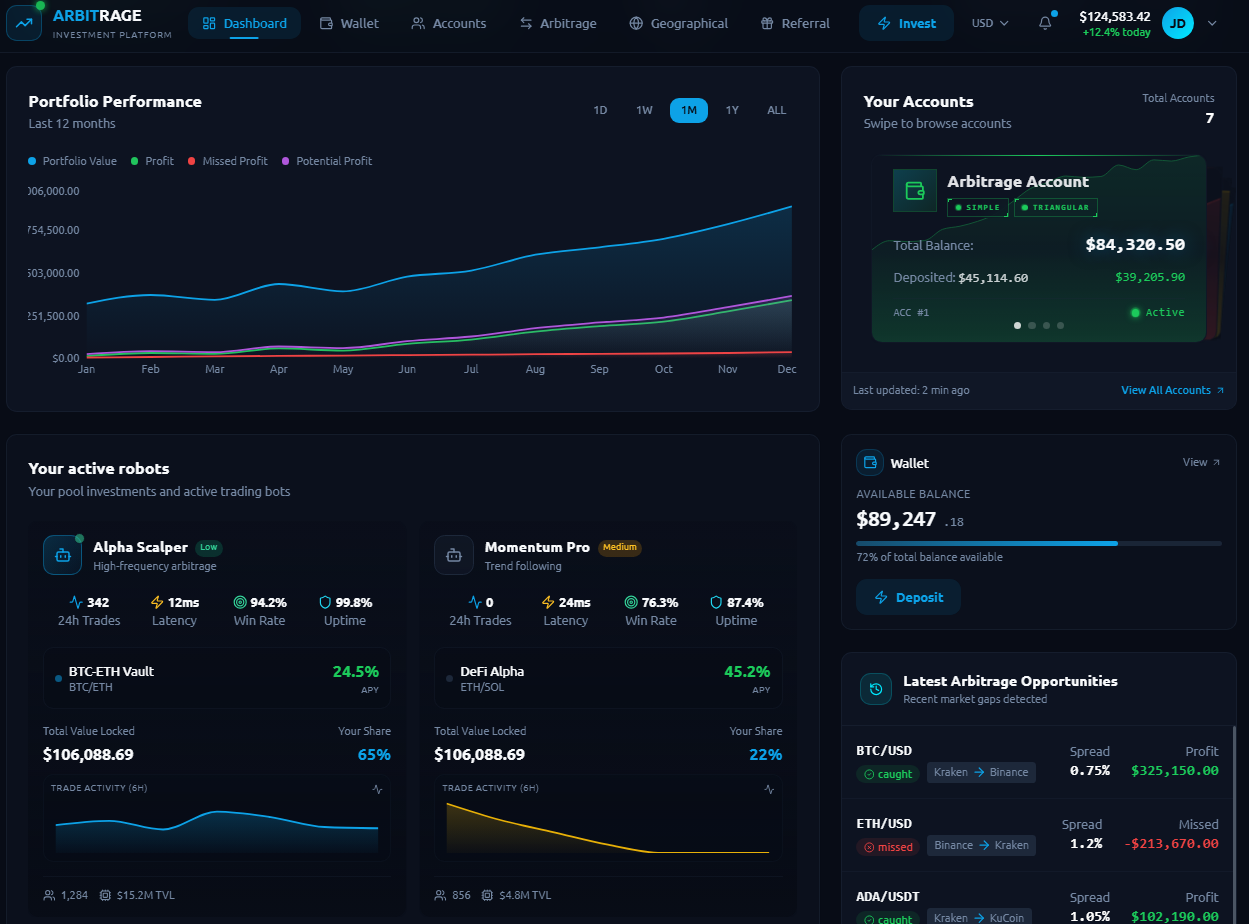The height and width of the screenshot is (924, 1249).
Task: Click the Alpha Scalper trade activity pulse icon
Action: (x=377, y=789)
